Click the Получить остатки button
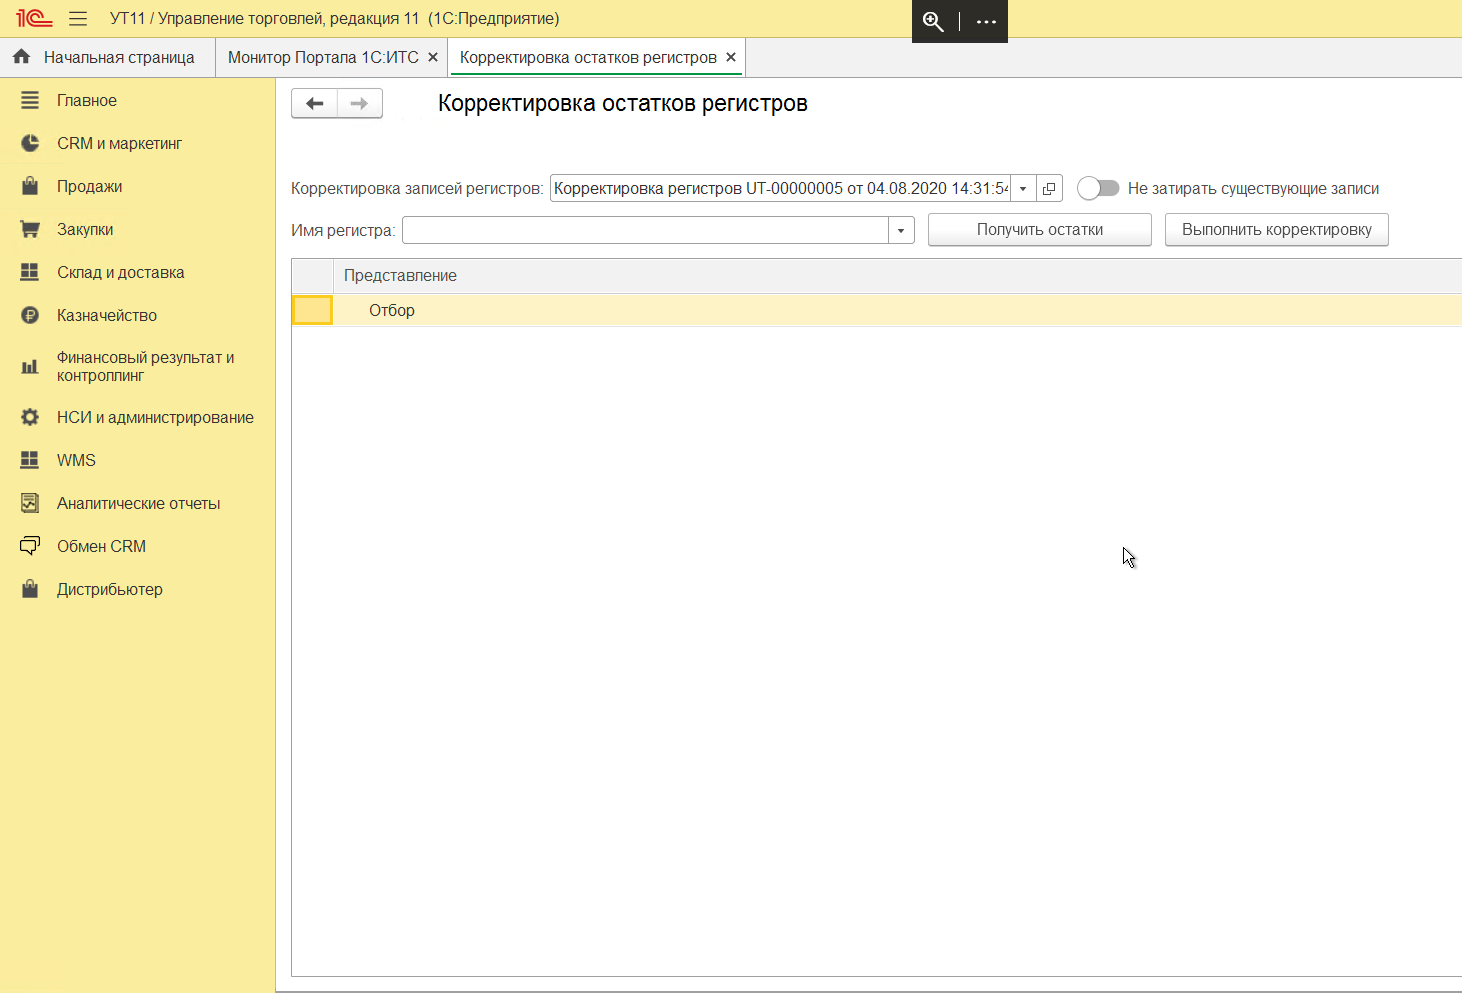The height and width of the screenshot is (993, 1462). click(1040, 230)
